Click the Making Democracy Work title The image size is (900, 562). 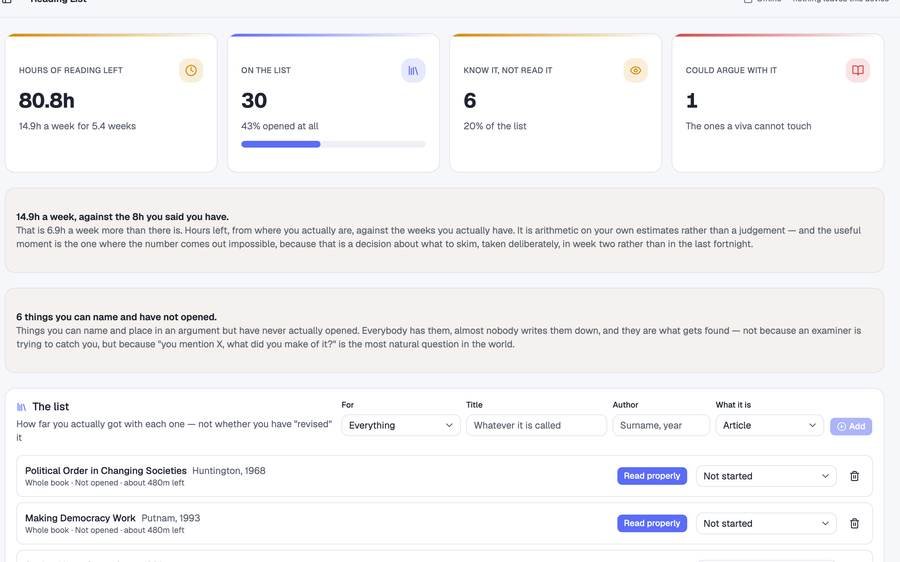(x=80, y=518)
